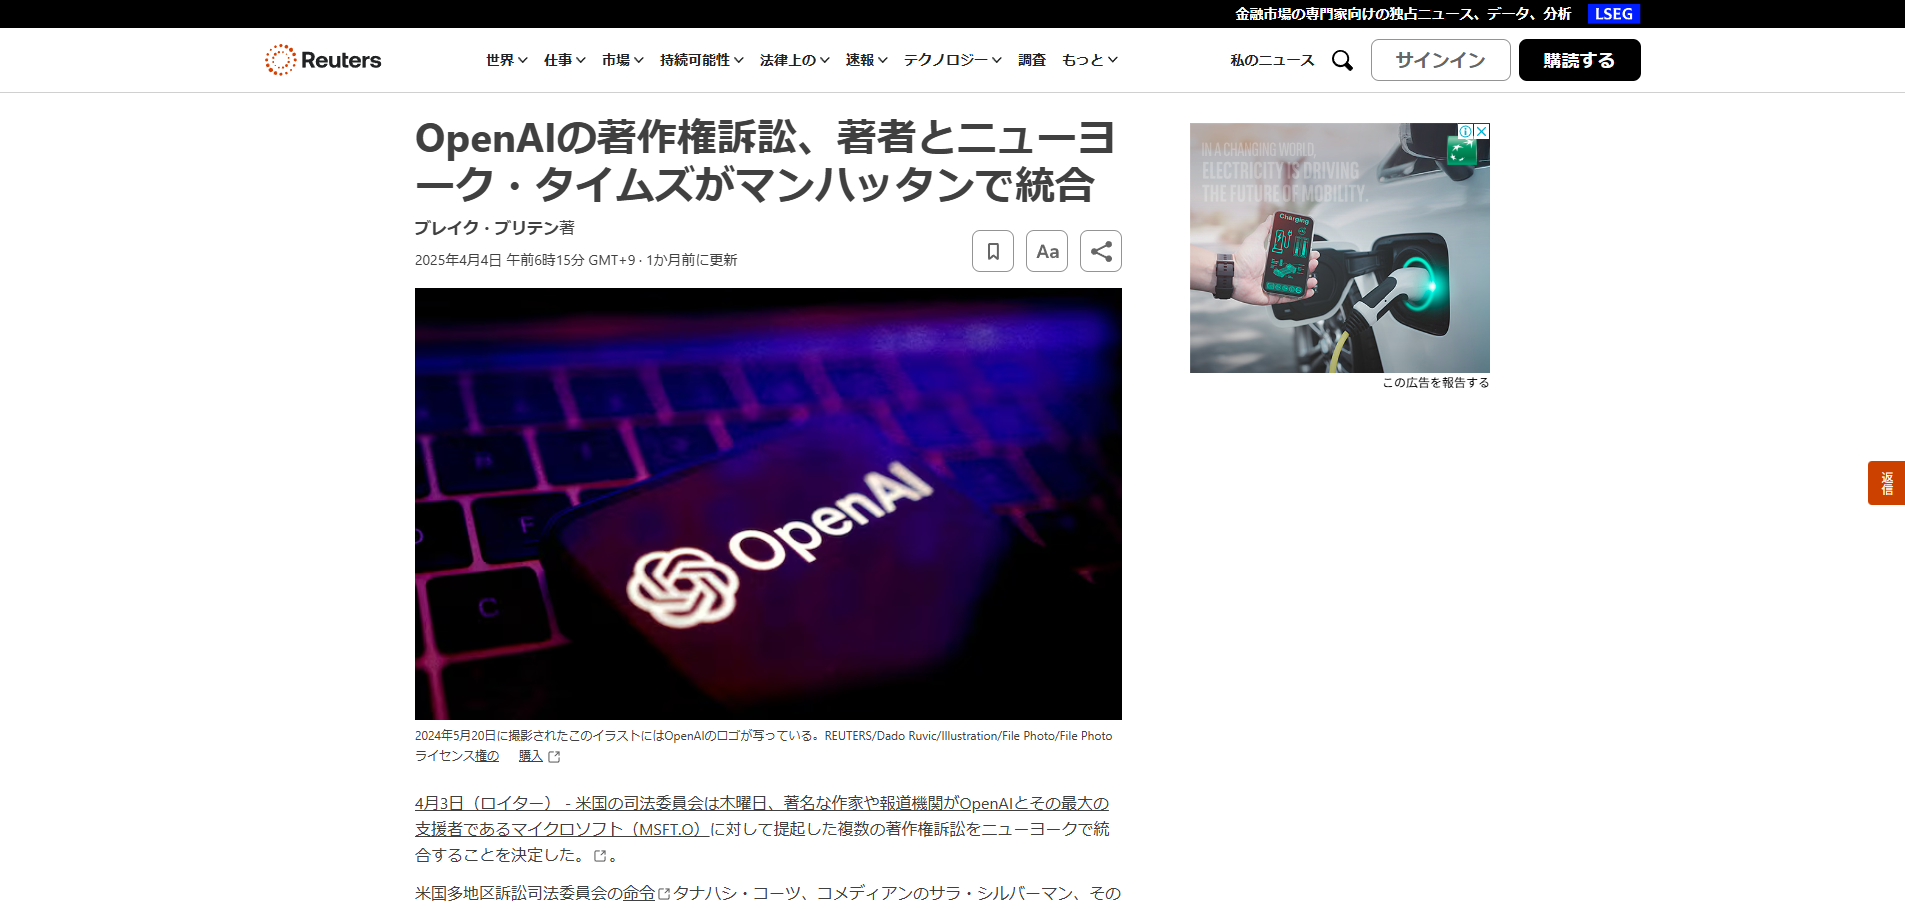Click この広告を報告する link
The width and height of the screenshot is (1905, 909).
[1436, 382]
